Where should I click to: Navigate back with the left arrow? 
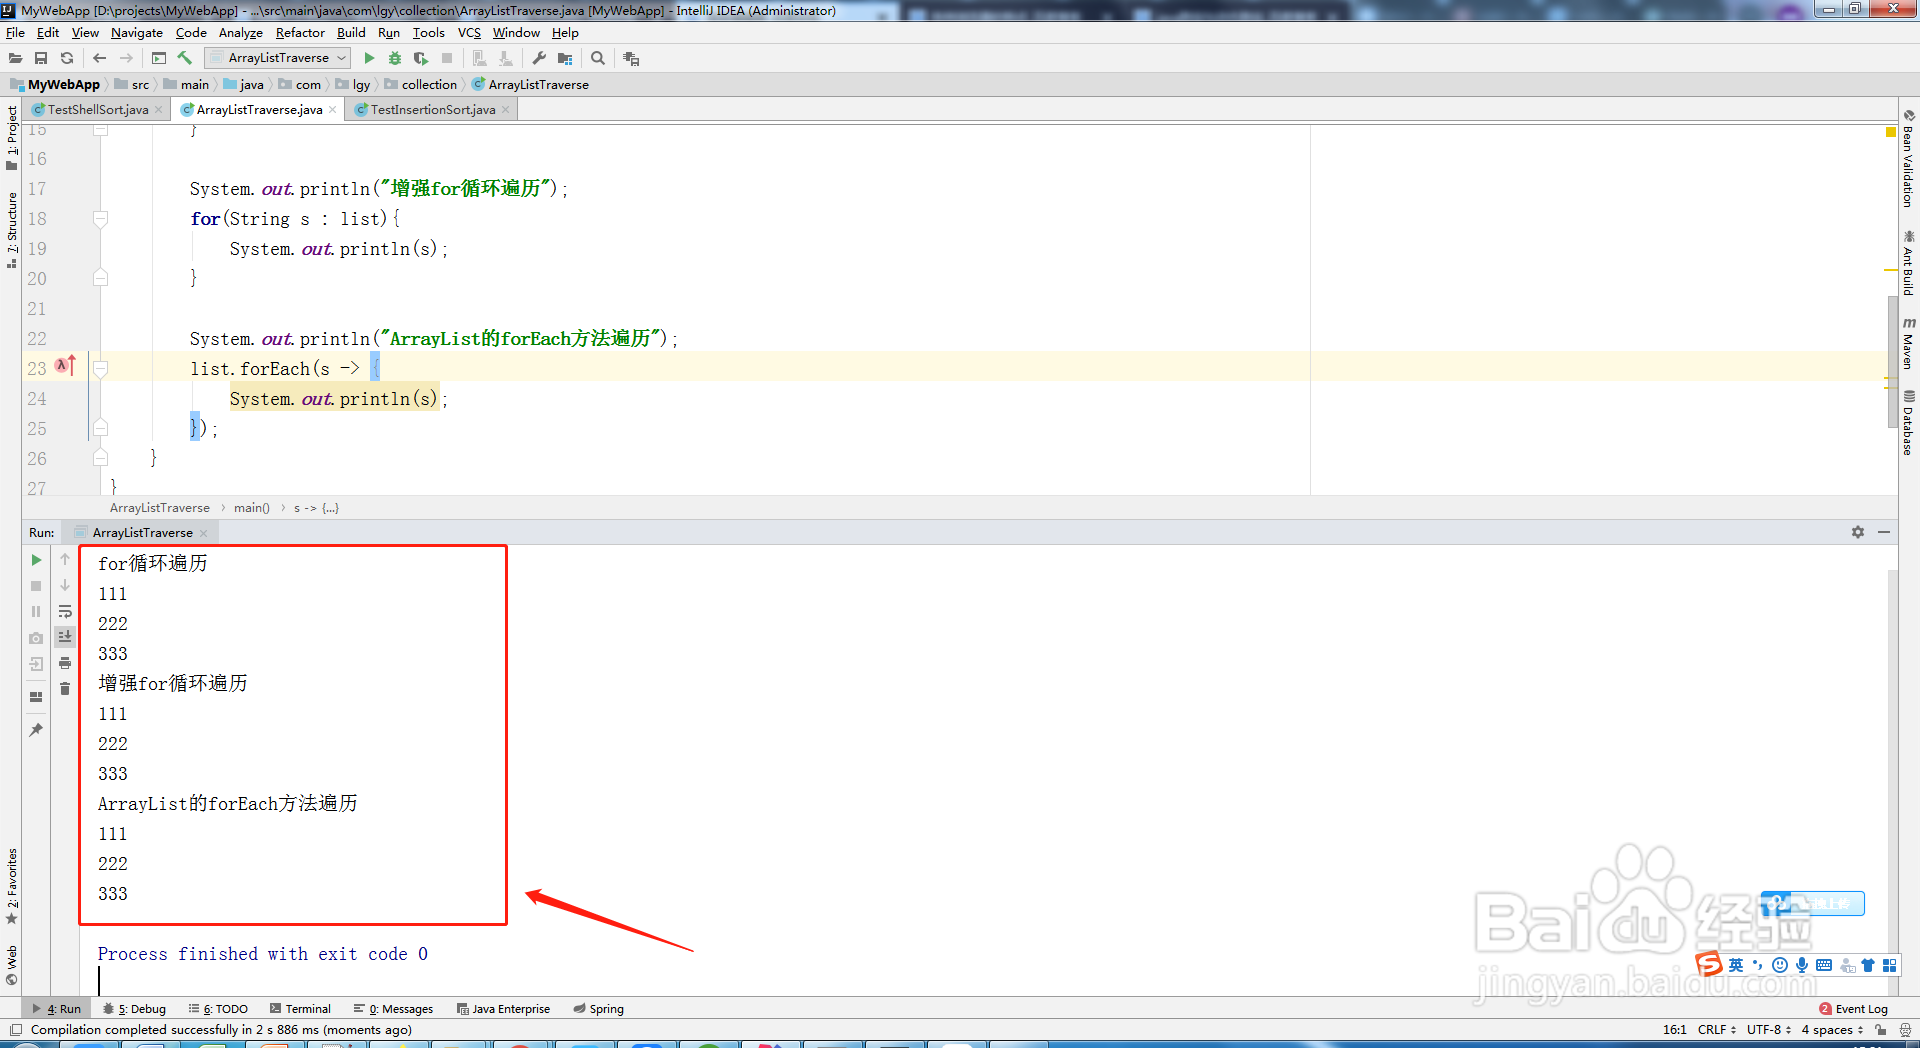pos(99,58)
